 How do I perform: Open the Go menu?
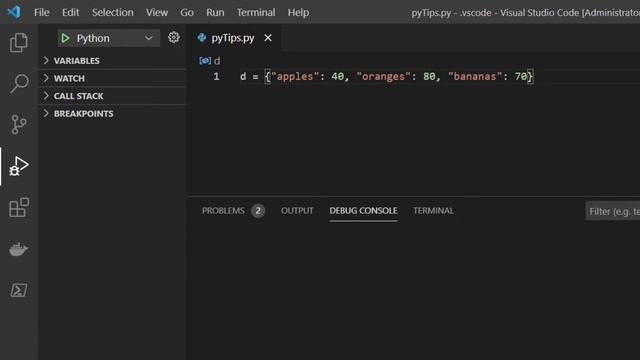pos(187,12)
